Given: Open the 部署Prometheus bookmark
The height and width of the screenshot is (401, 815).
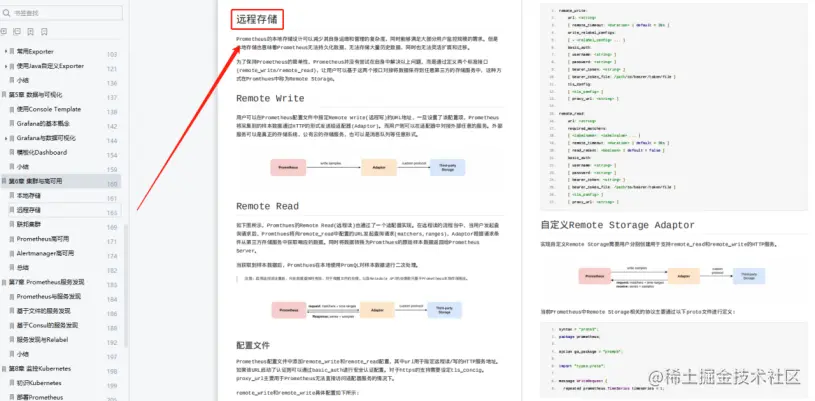Looking at the screenshot, I should pyautogui.click(x=40, y=397).
